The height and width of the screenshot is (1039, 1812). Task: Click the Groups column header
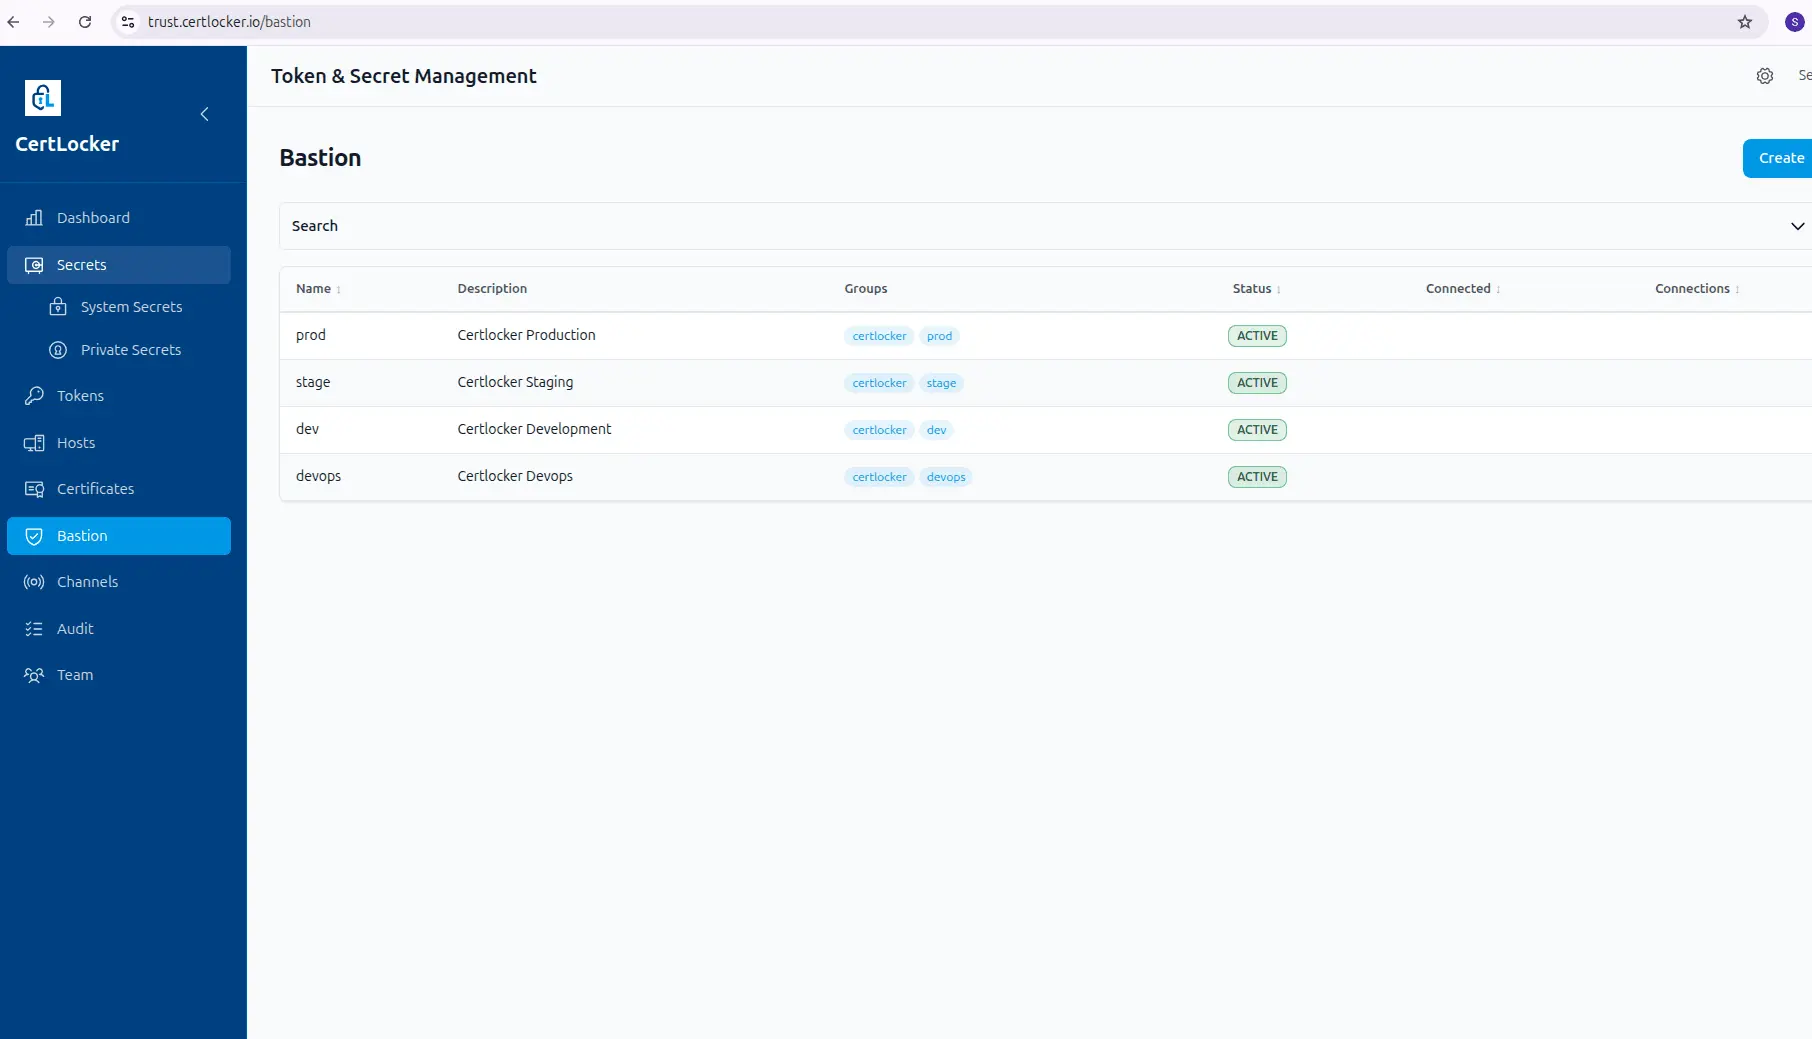[866, 289]
